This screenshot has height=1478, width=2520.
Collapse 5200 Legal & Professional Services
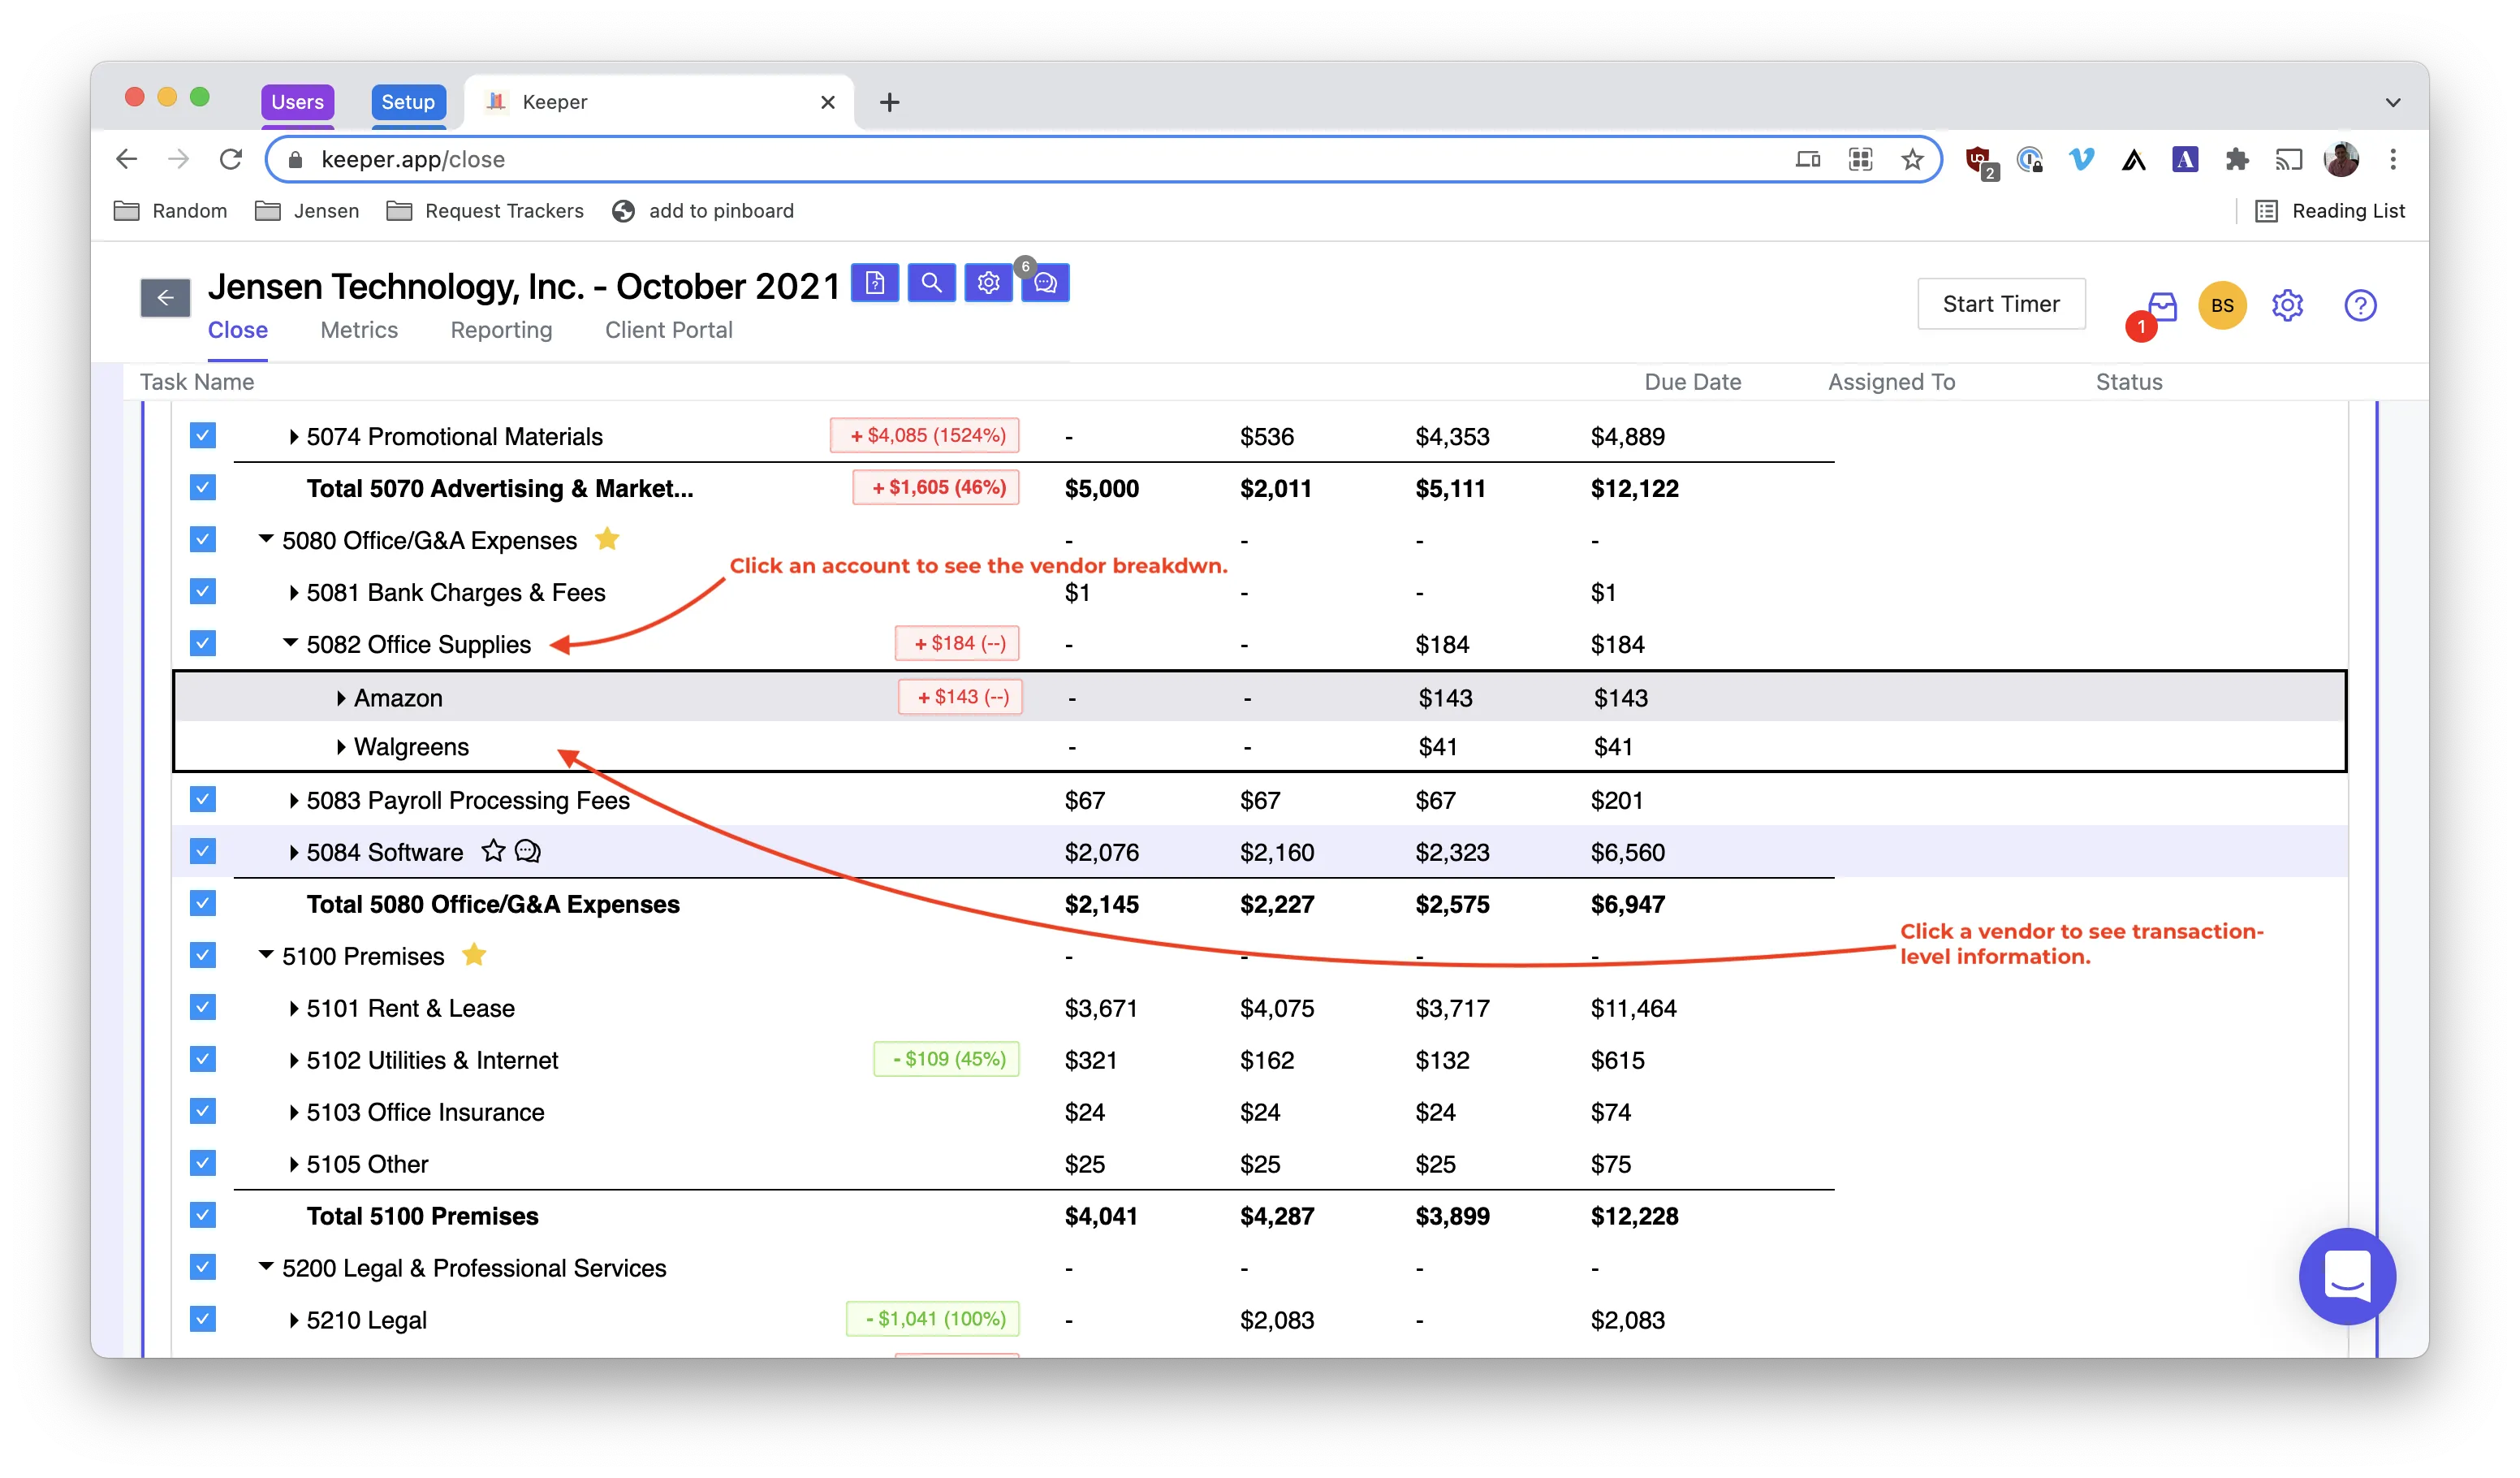click(x=266, y=1267)
